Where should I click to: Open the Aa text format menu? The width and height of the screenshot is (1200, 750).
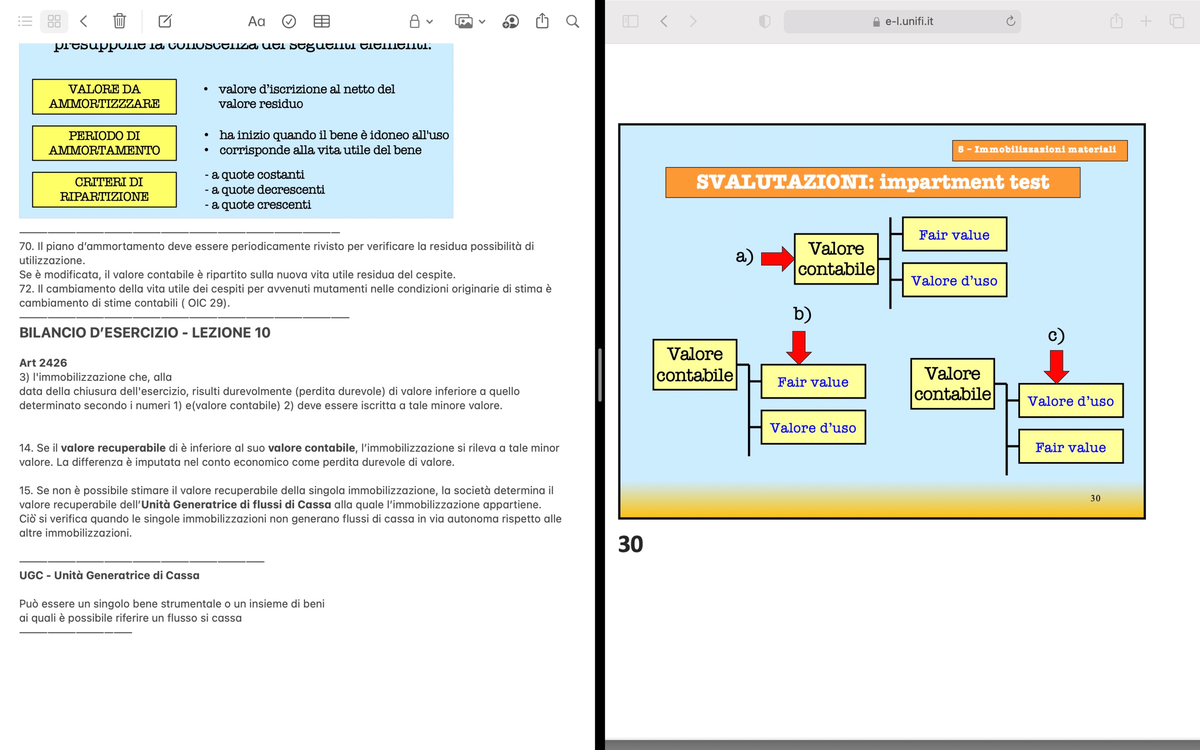256,21
